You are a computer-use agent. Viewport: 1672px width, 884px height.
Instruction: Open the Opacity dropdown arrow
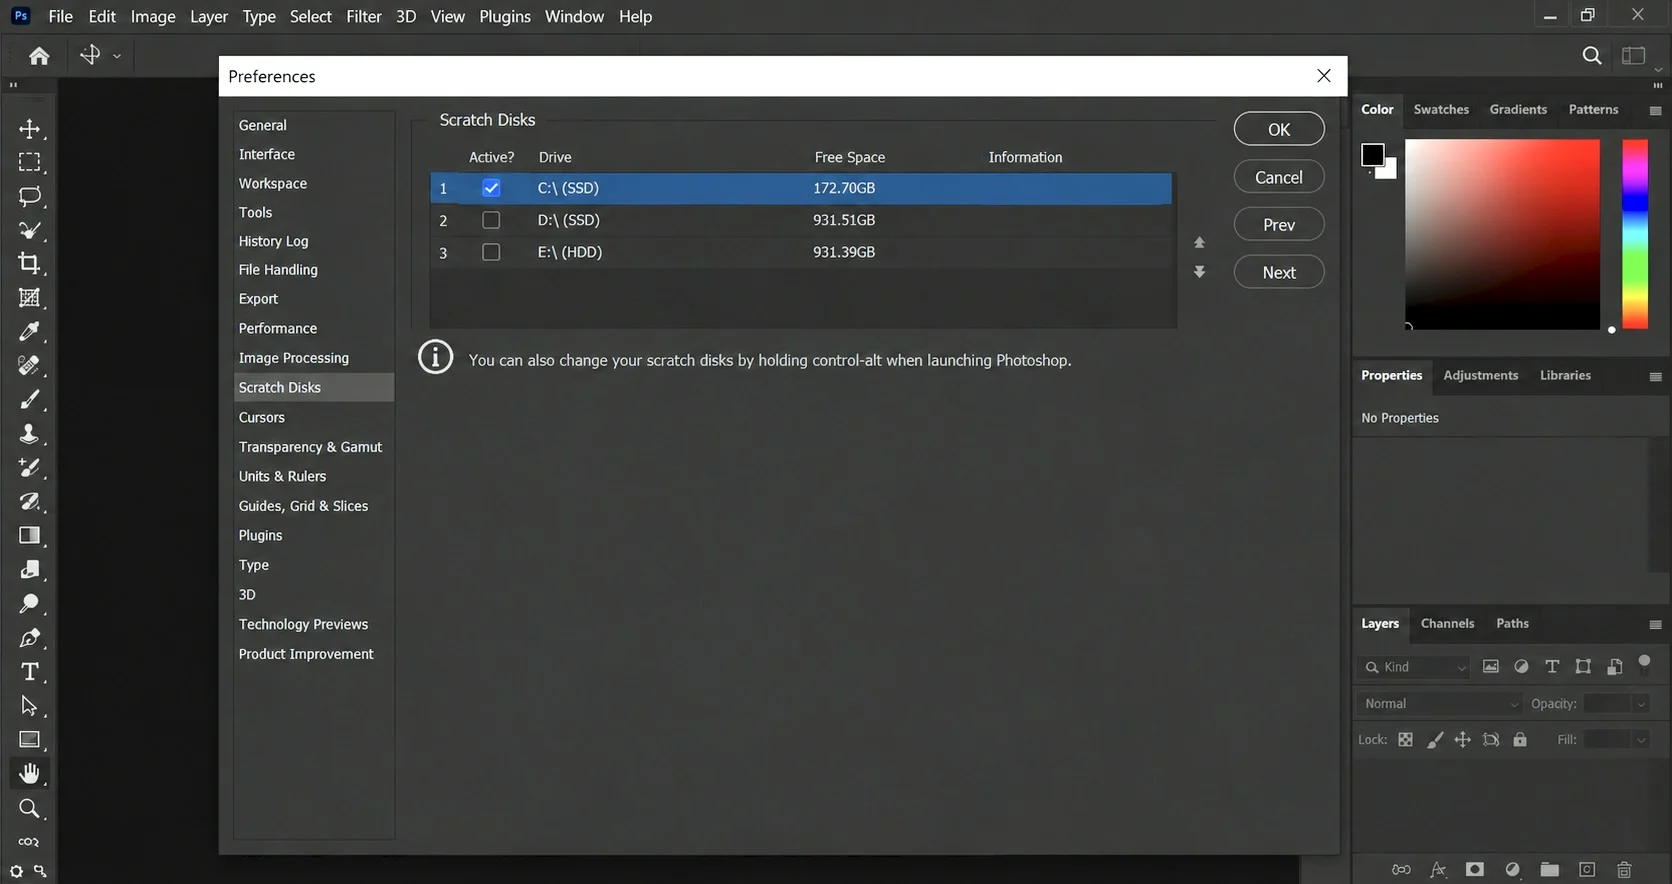(1641, 704)
